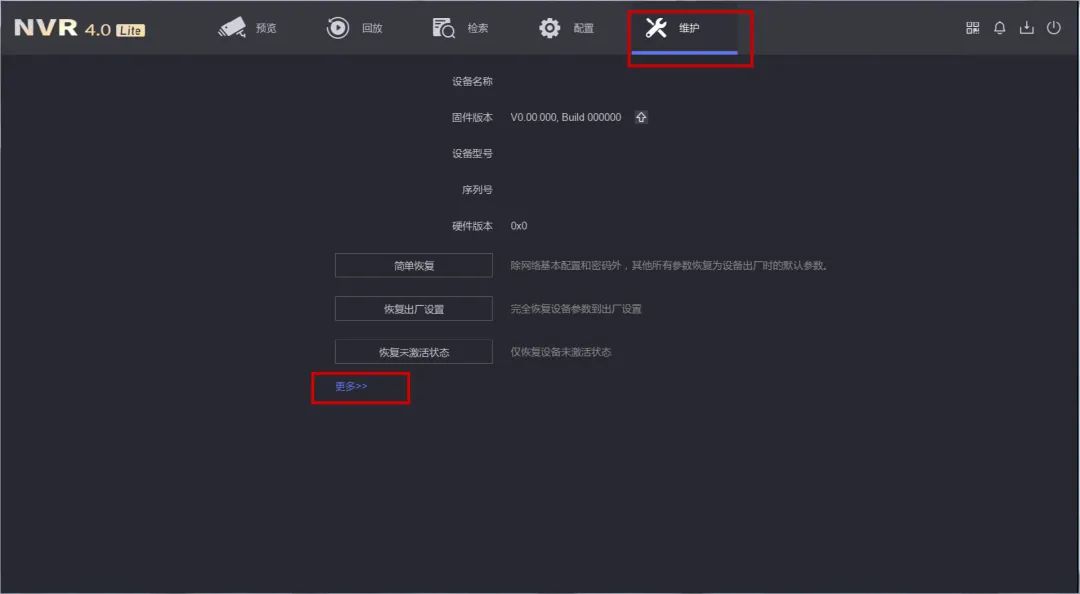
Task: Switch to the 预览 tab label
Action: click(x=266, y=28)
